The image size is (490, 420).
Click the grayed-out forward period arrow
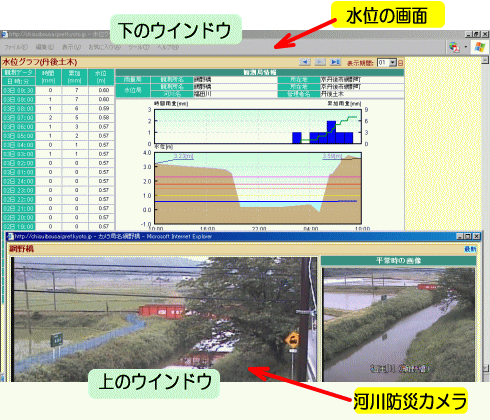tap(320, 62)
